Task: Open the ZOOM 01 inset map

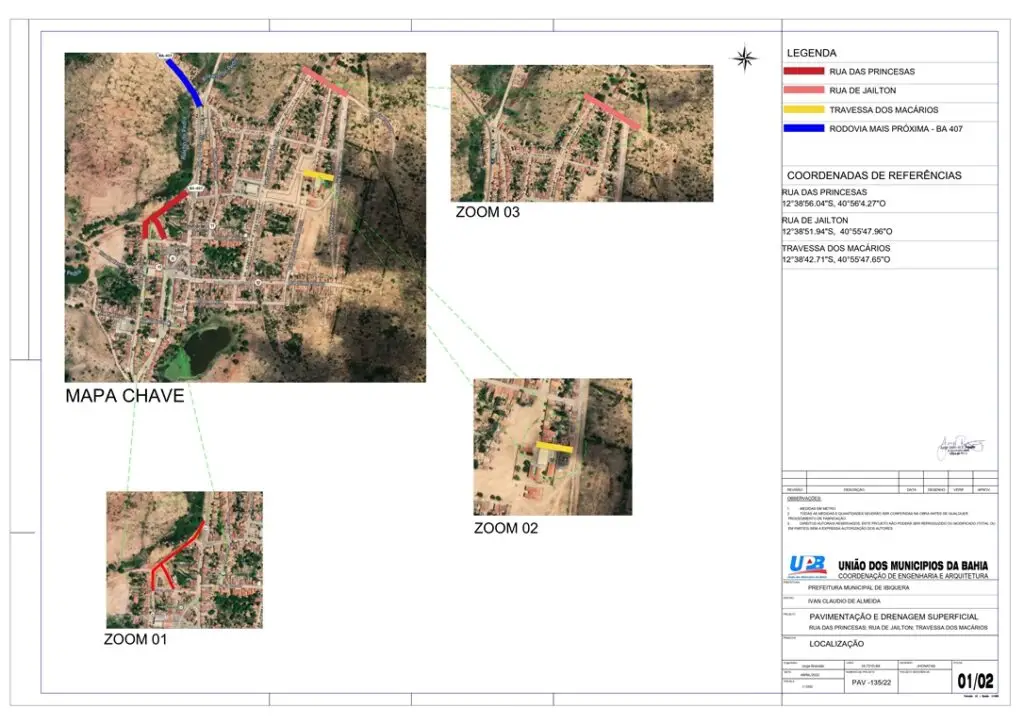Action: [x=184, y=560]
